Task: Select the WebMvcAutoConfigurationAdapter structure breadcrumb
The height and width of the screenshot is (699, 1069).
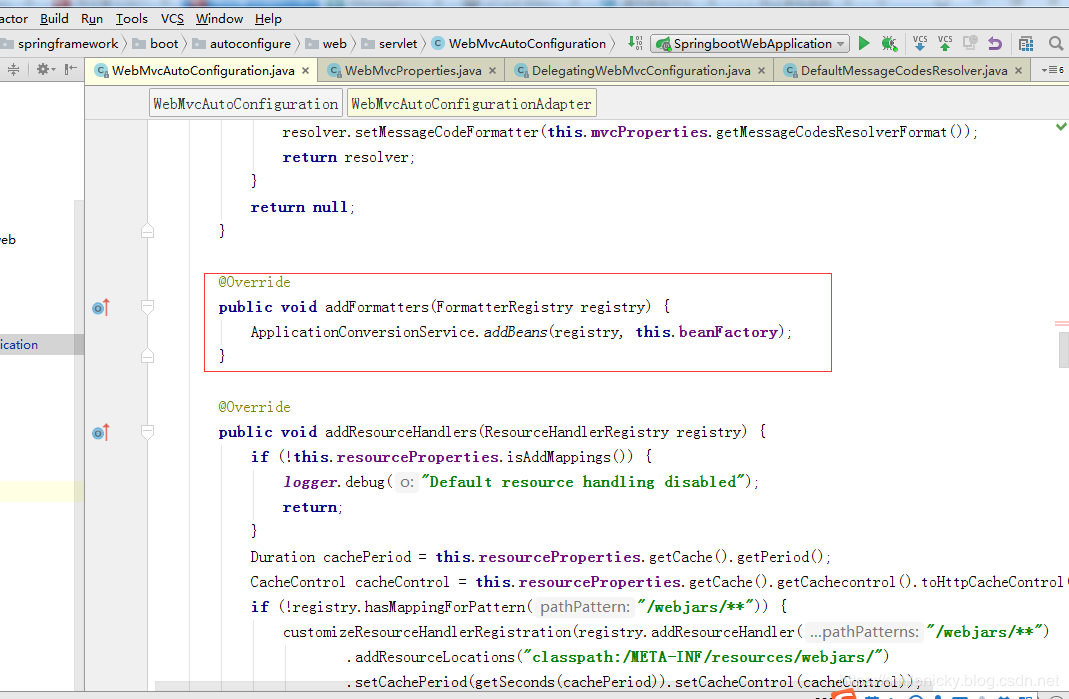Action: (471, 104)
